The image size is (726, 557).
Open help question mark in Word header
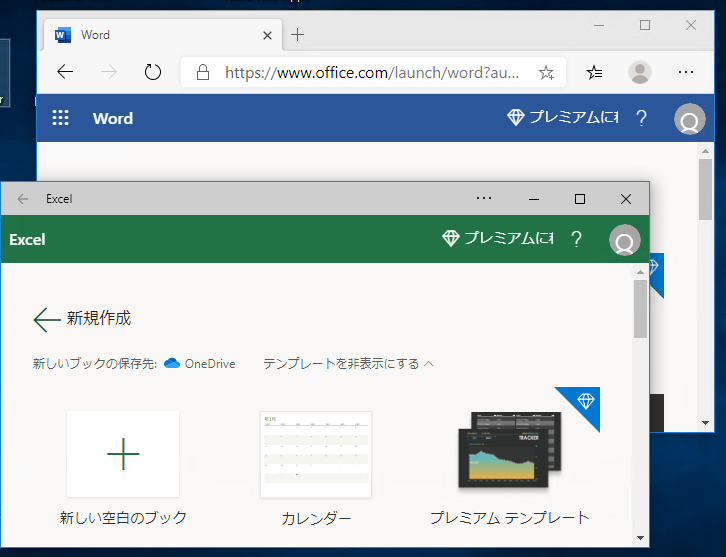coord(641,118)
